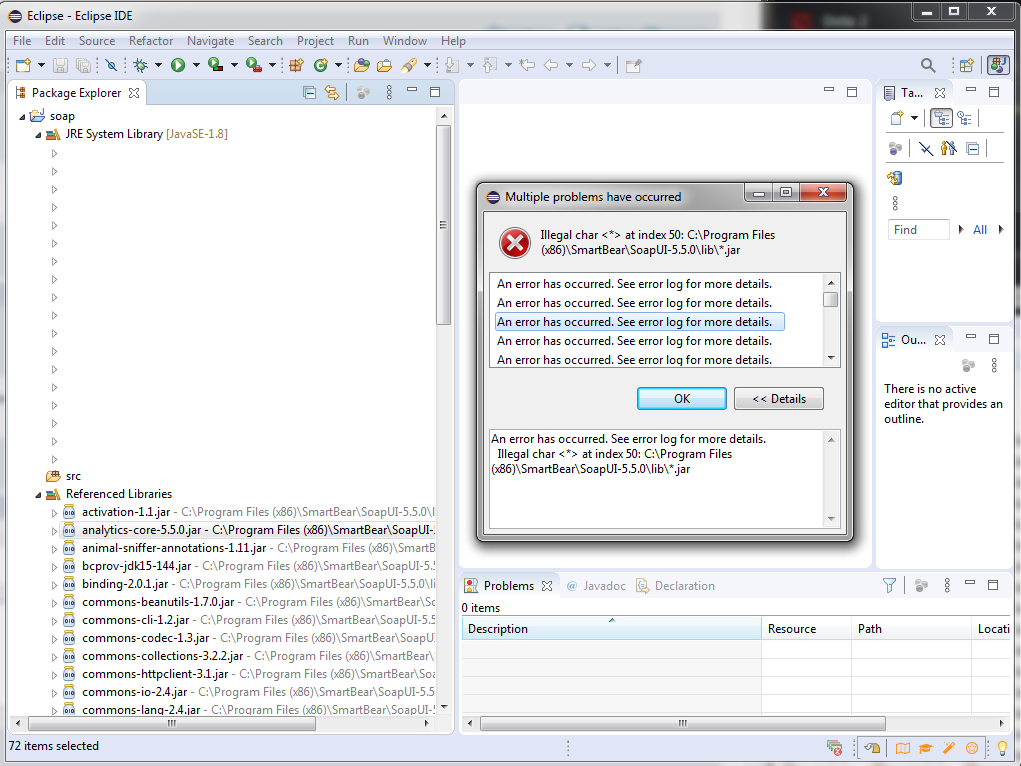The image size is (1021, 766).
Task: Collapse the soap project node
Action: click(x=22, y=117)
